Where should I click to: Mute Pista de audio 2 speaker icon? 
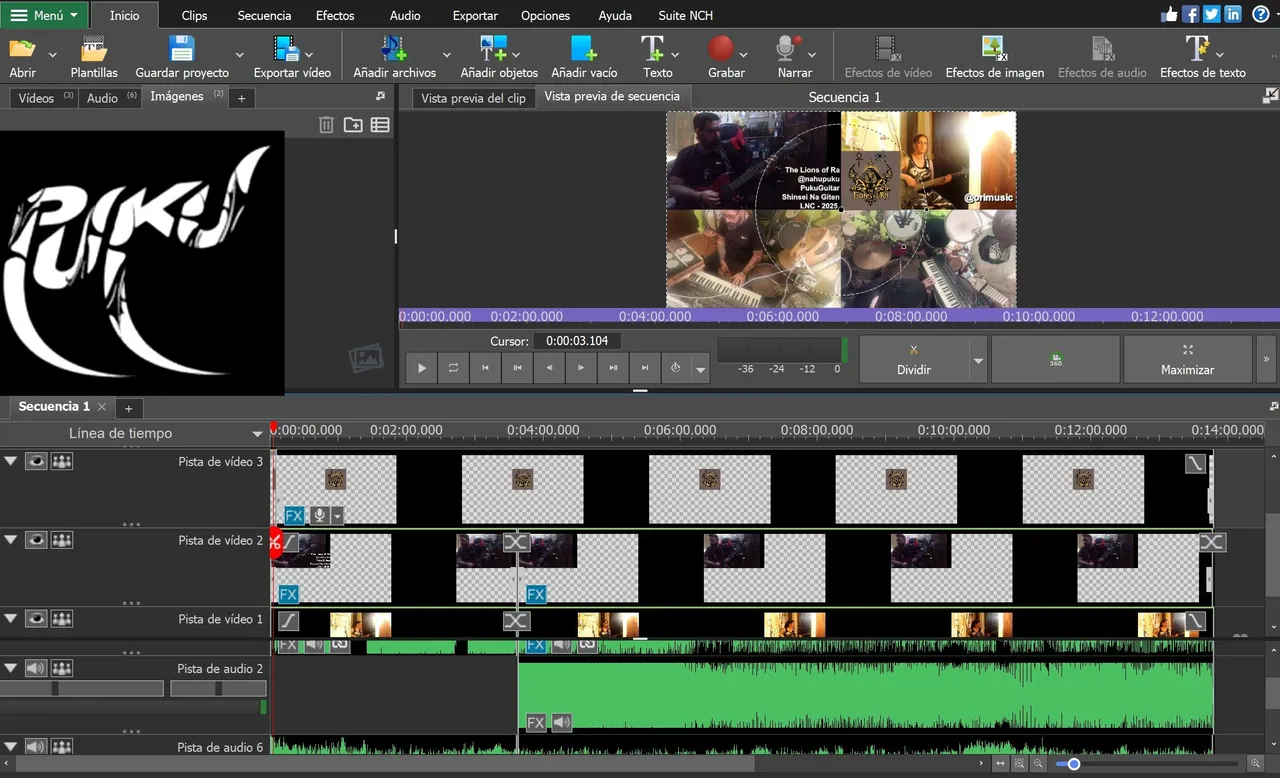(36, 668)
